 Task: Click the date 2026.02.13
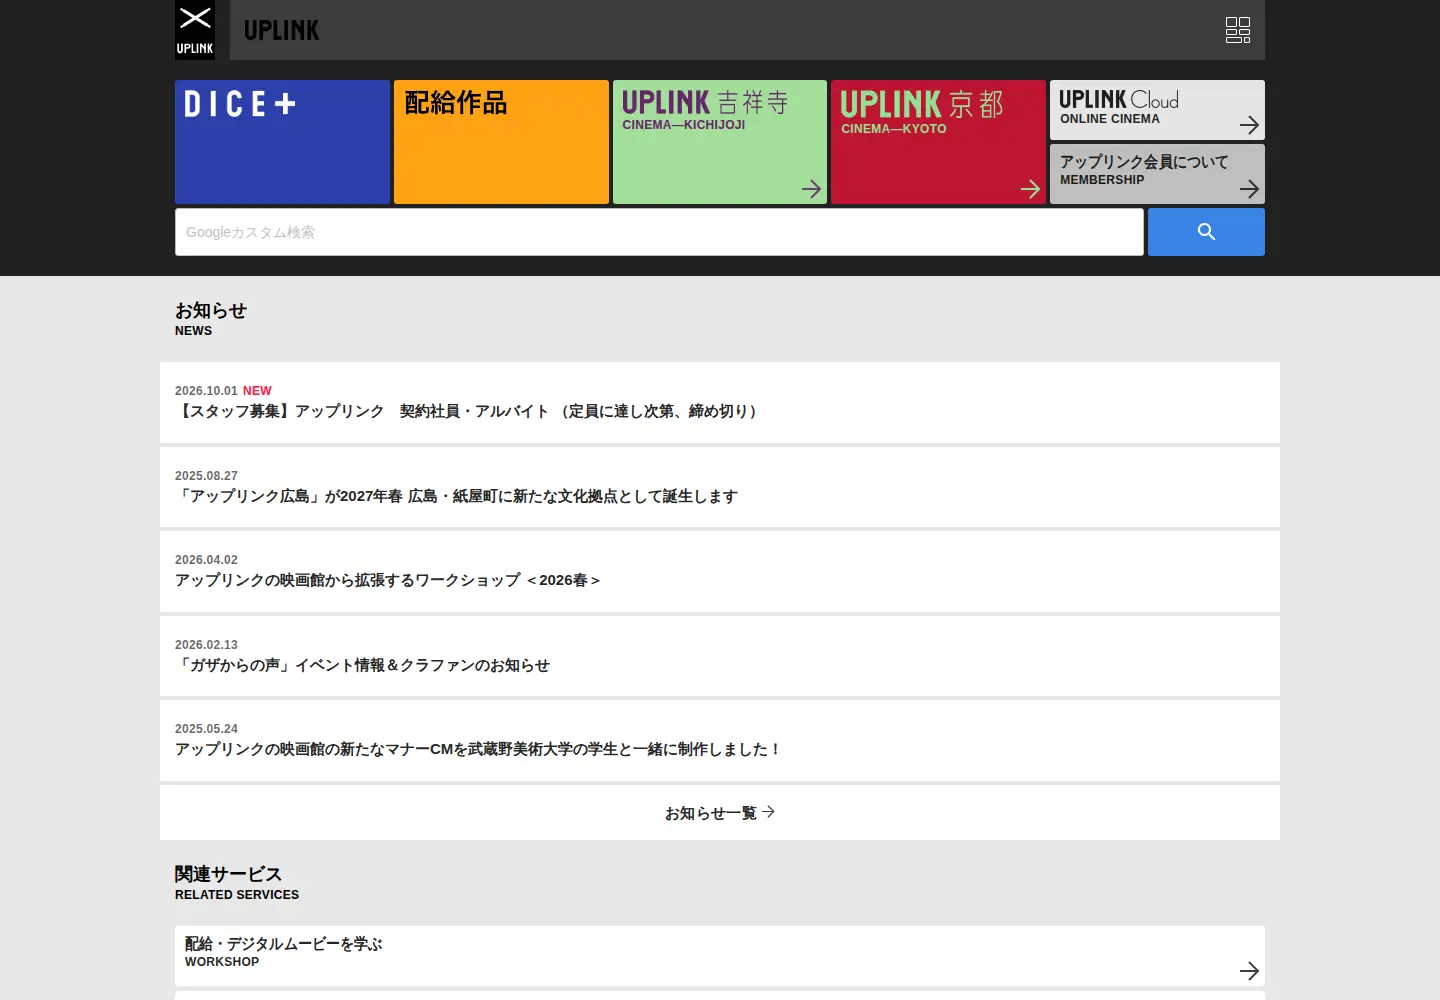point(206,645)
